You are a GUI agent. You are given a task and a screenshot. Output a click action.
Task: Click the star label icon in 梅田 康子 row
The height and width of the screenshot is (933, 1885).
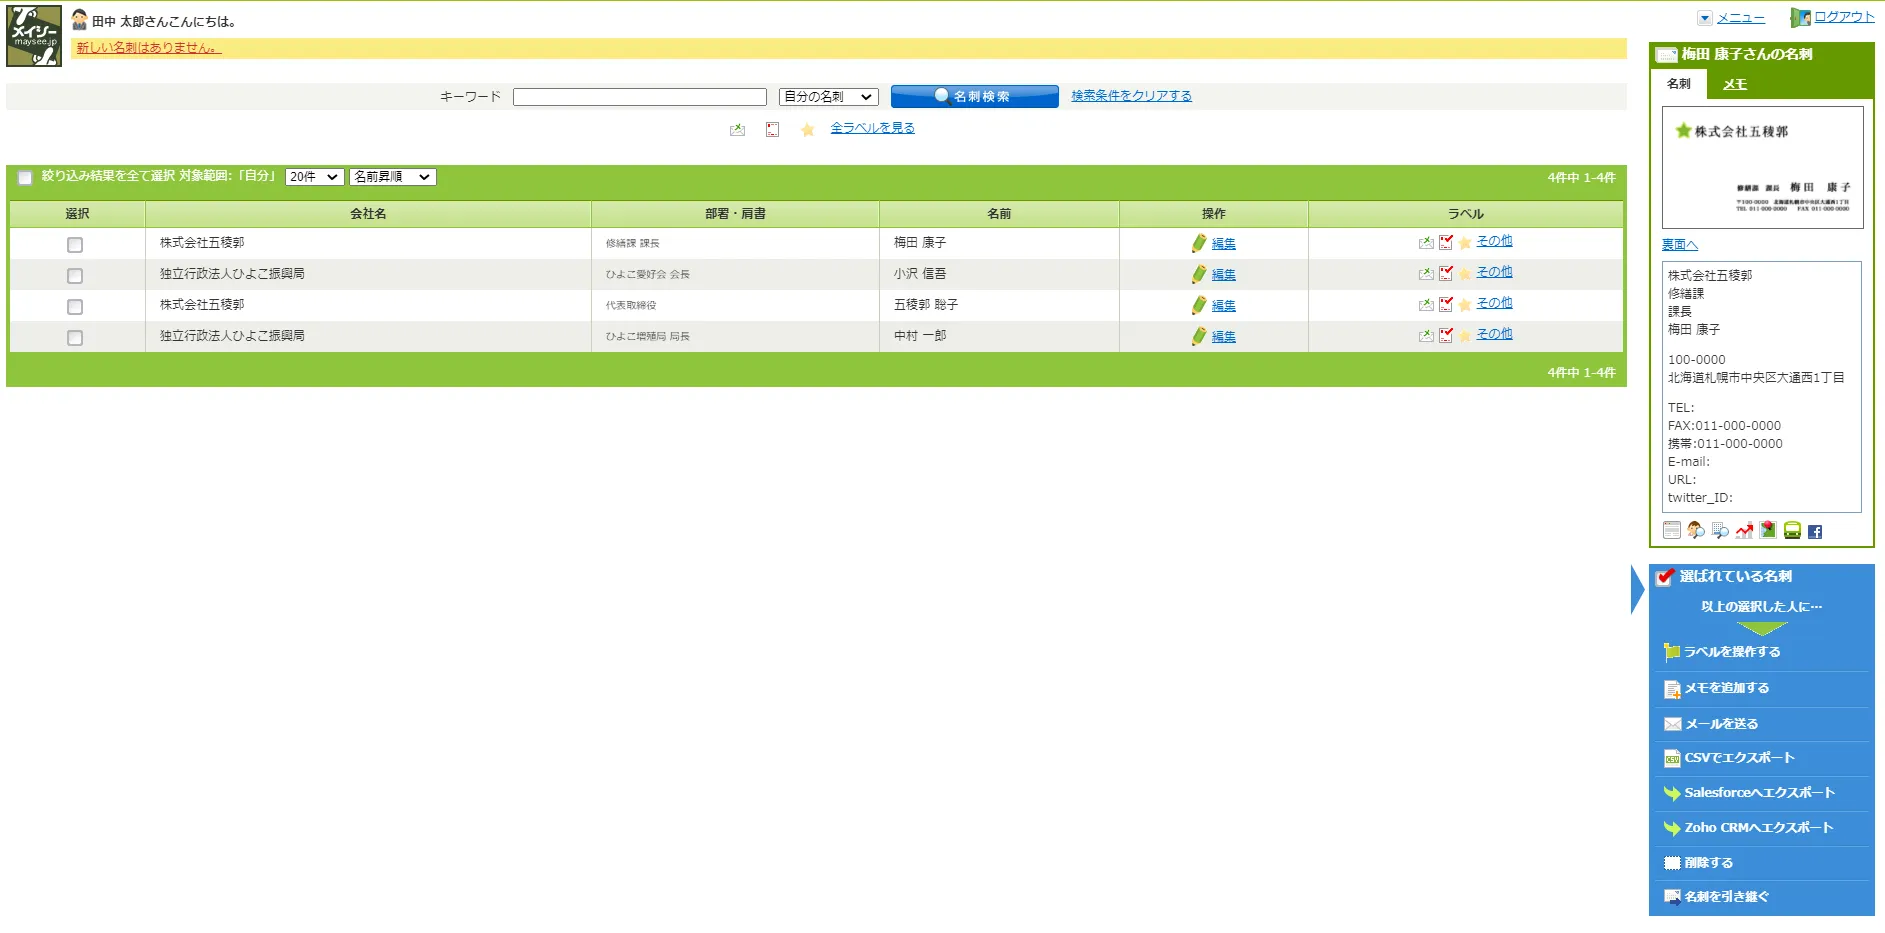tap(1465, 243)
